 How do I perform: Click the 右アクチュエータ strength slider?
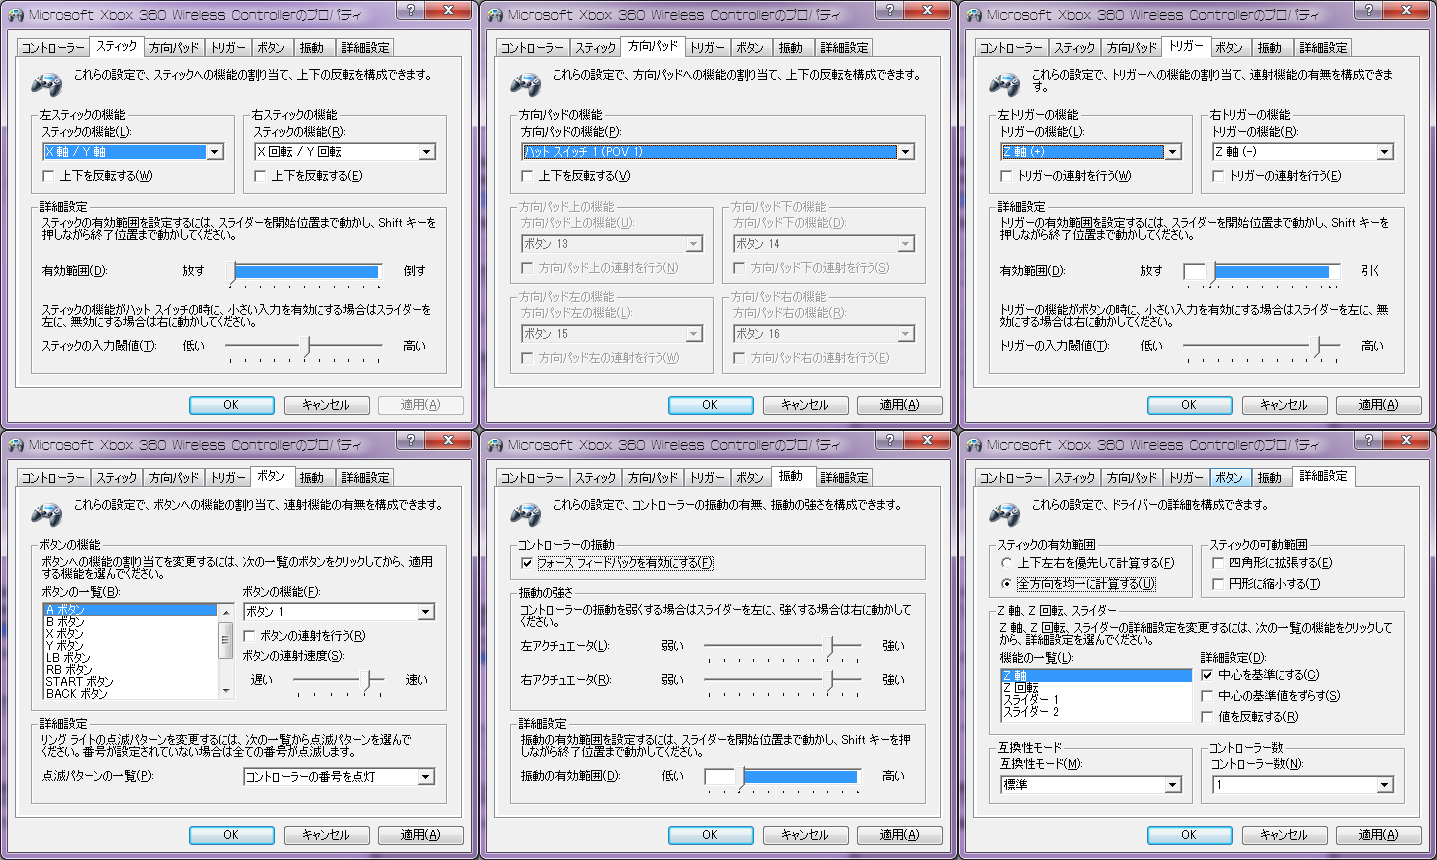coord(783,681)
